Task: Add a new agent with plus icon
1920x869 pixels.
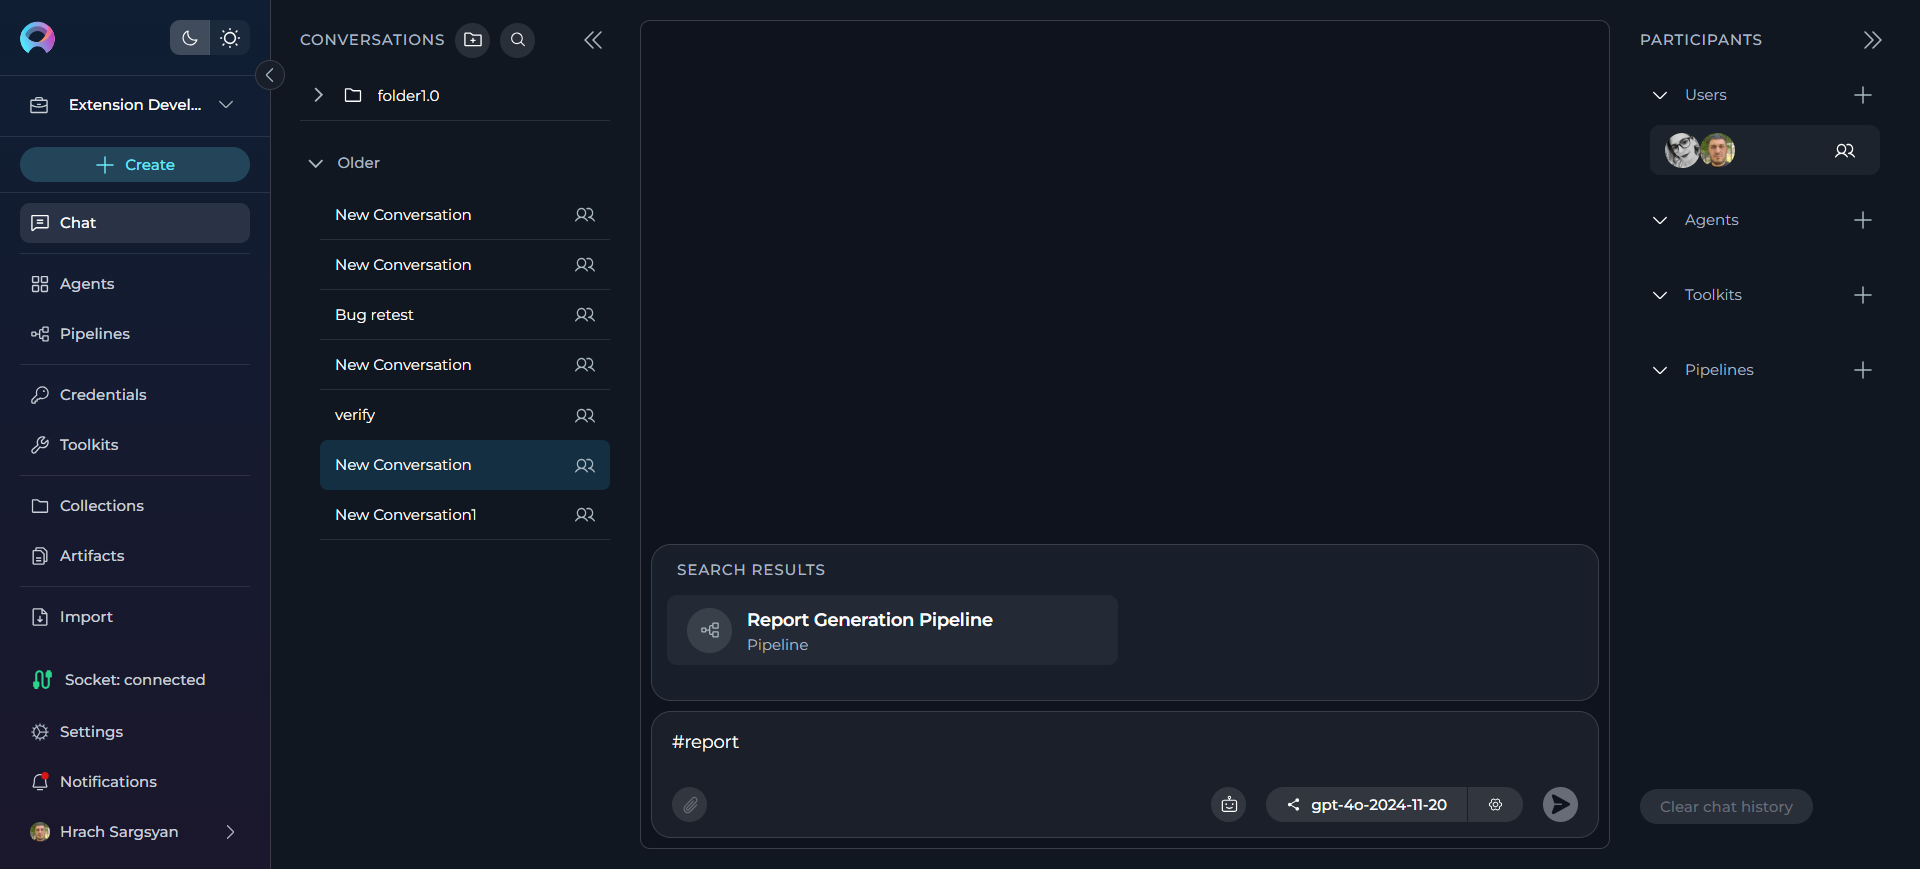Action: [x=1863, y=220]
